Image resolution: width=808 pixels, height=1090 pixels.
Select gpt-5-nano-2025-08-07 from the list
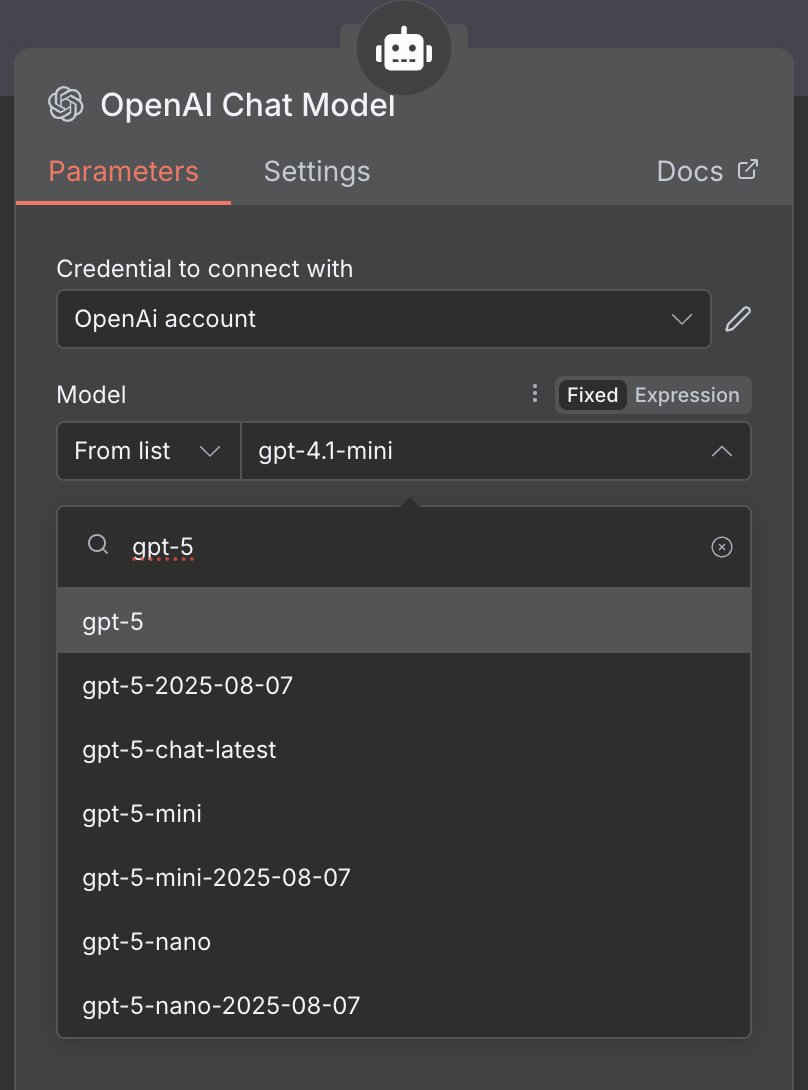(x=404, y=1005)
